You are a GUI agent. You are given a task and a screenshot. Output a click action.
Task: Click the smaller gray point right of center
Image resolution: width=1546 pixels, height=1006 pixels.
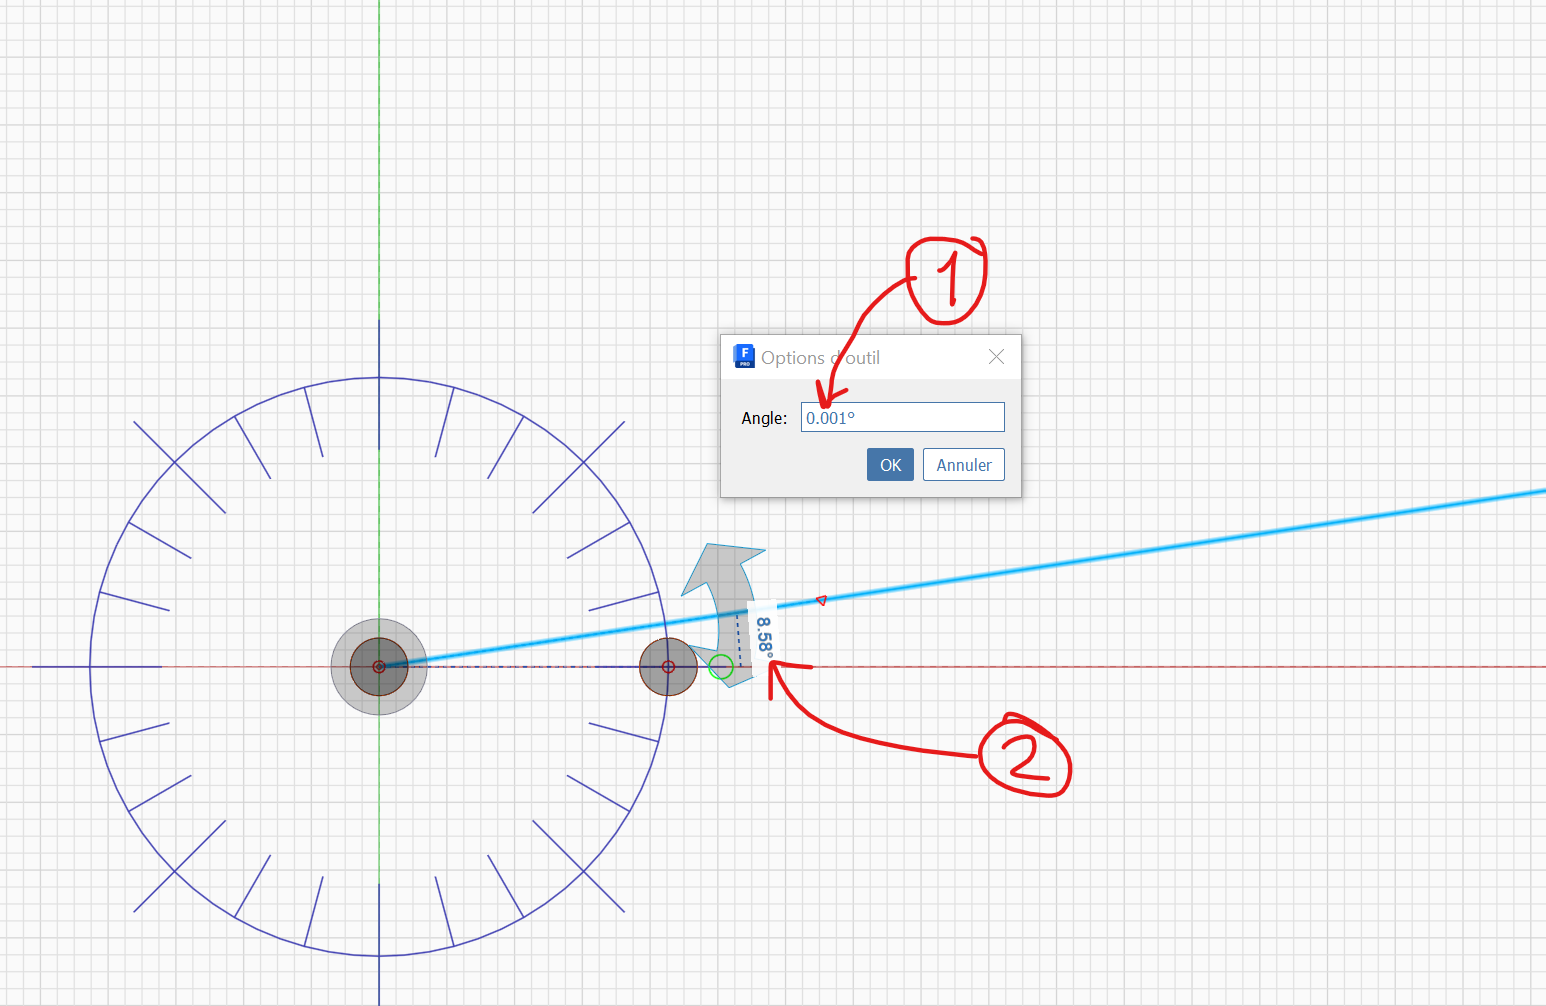coord(667,666)
